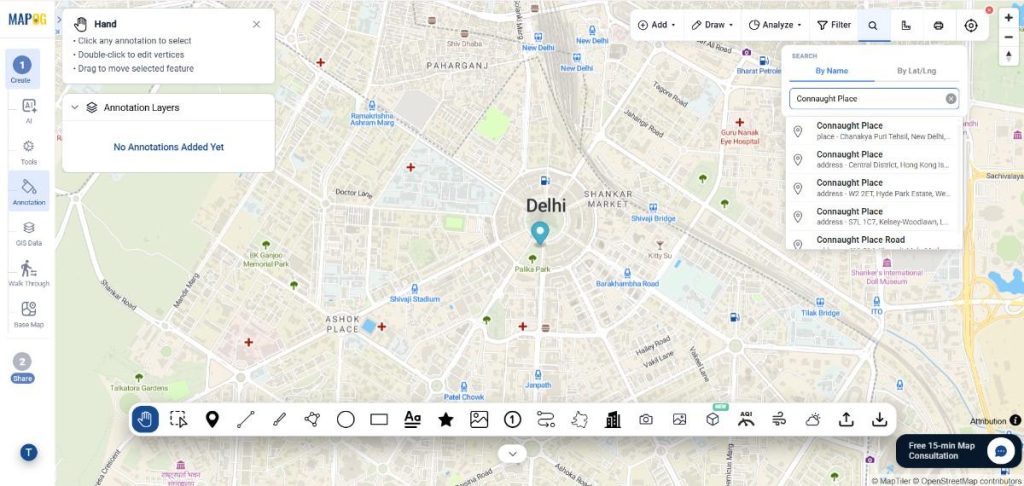Image resolution: width=1024 pixels, height=486 pixels.
Task: Click the download icon in toolbar
Action: tap(879, 419)
